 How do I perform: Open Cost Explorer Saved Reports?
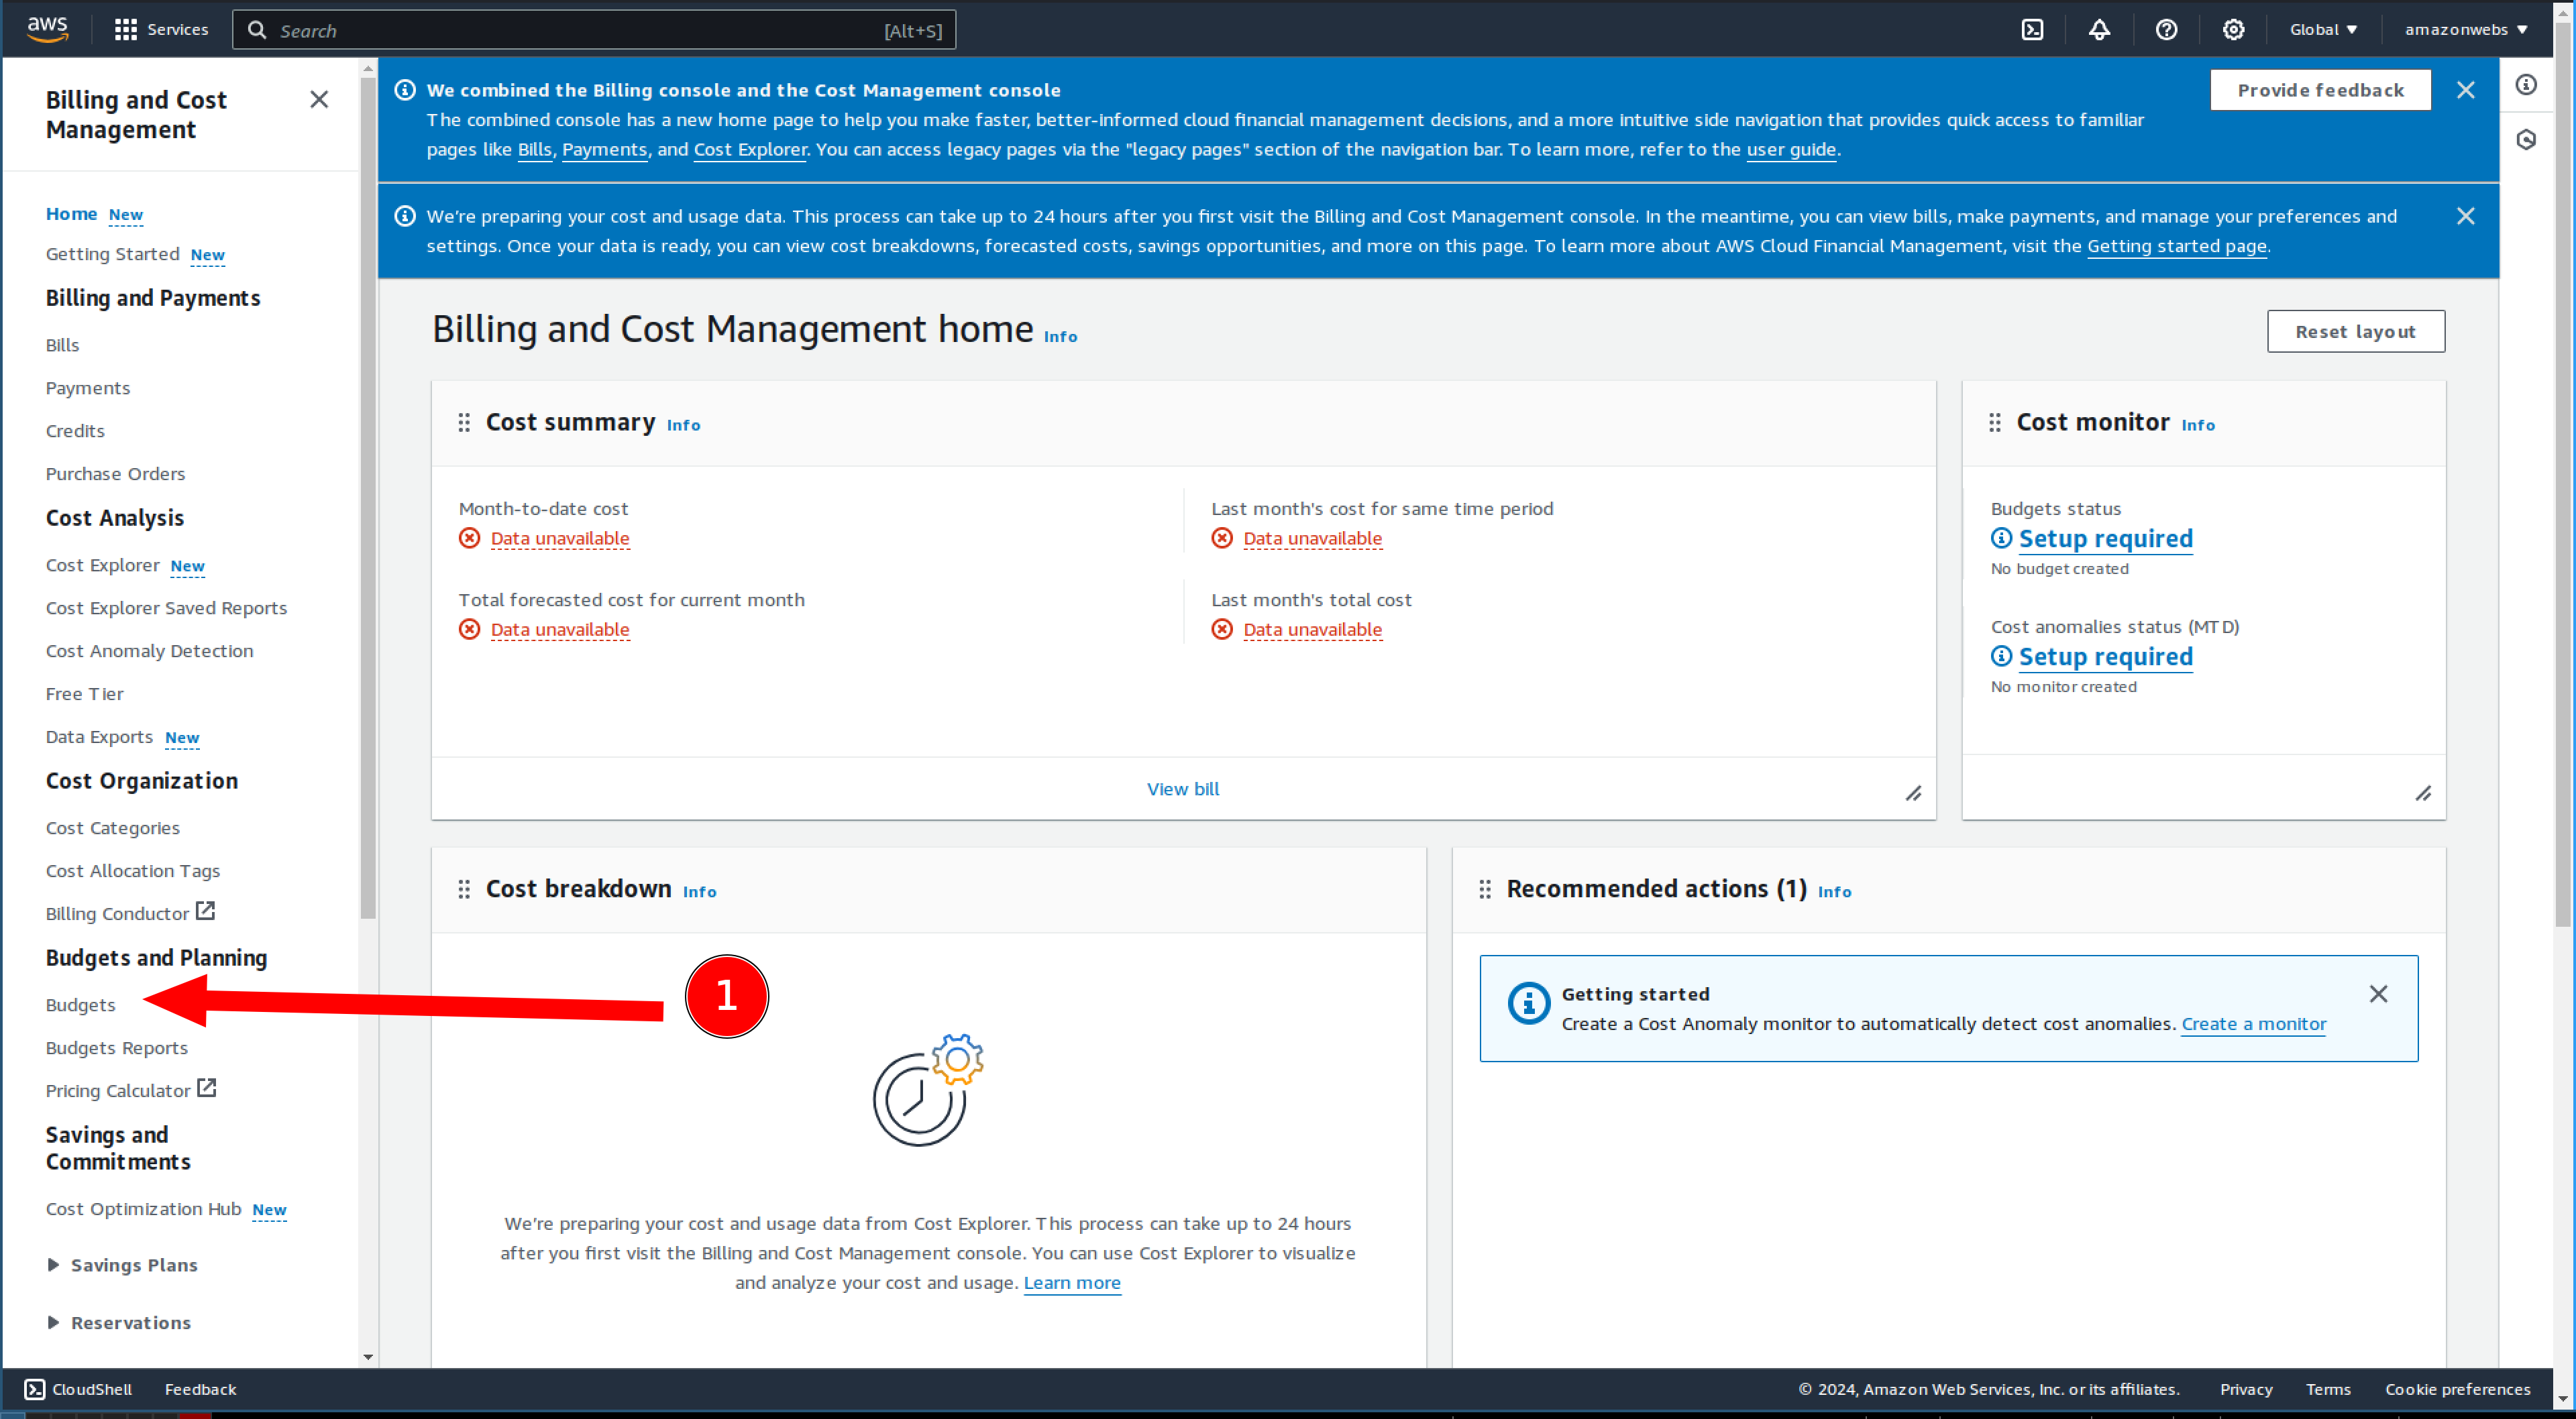(x=166, y=608)
